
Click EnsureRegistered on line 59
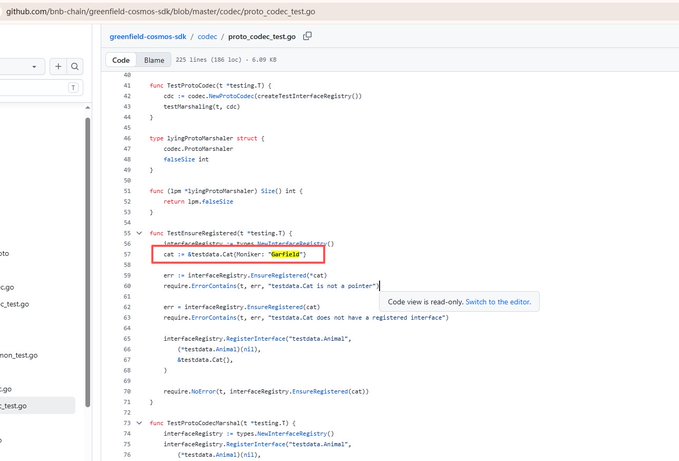click(x=278, y=275)
